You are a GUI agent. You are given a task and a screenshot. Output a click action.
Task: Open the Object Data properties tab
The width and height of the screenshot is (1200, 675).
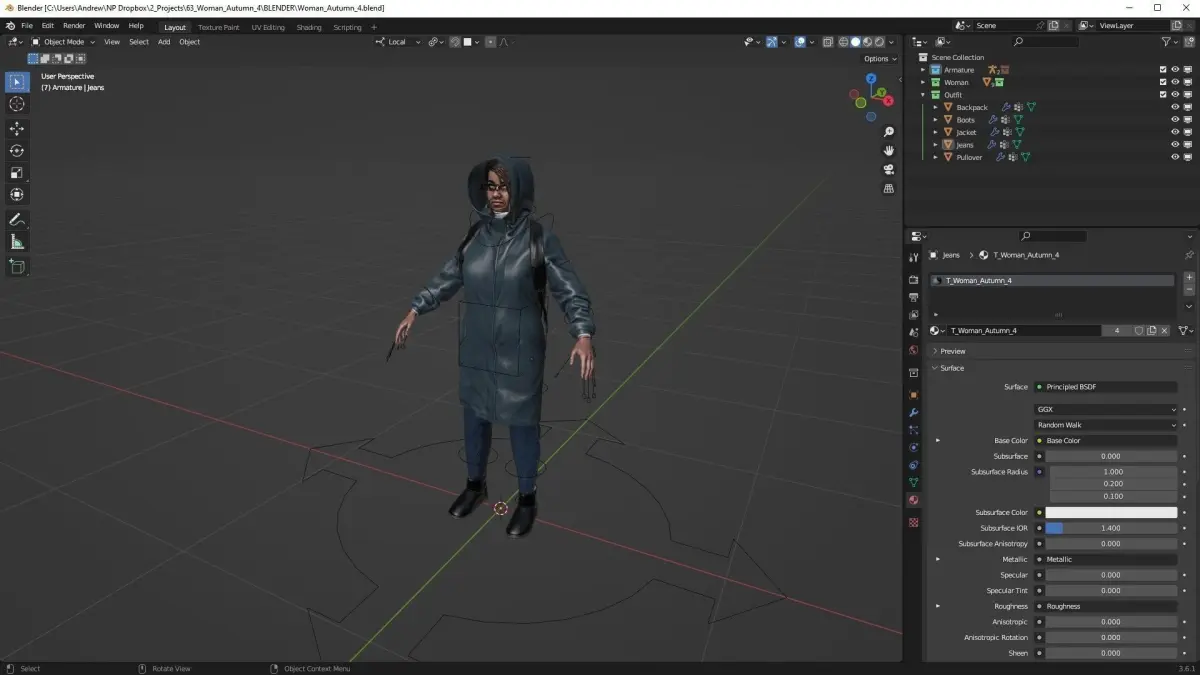click(913, 482)
